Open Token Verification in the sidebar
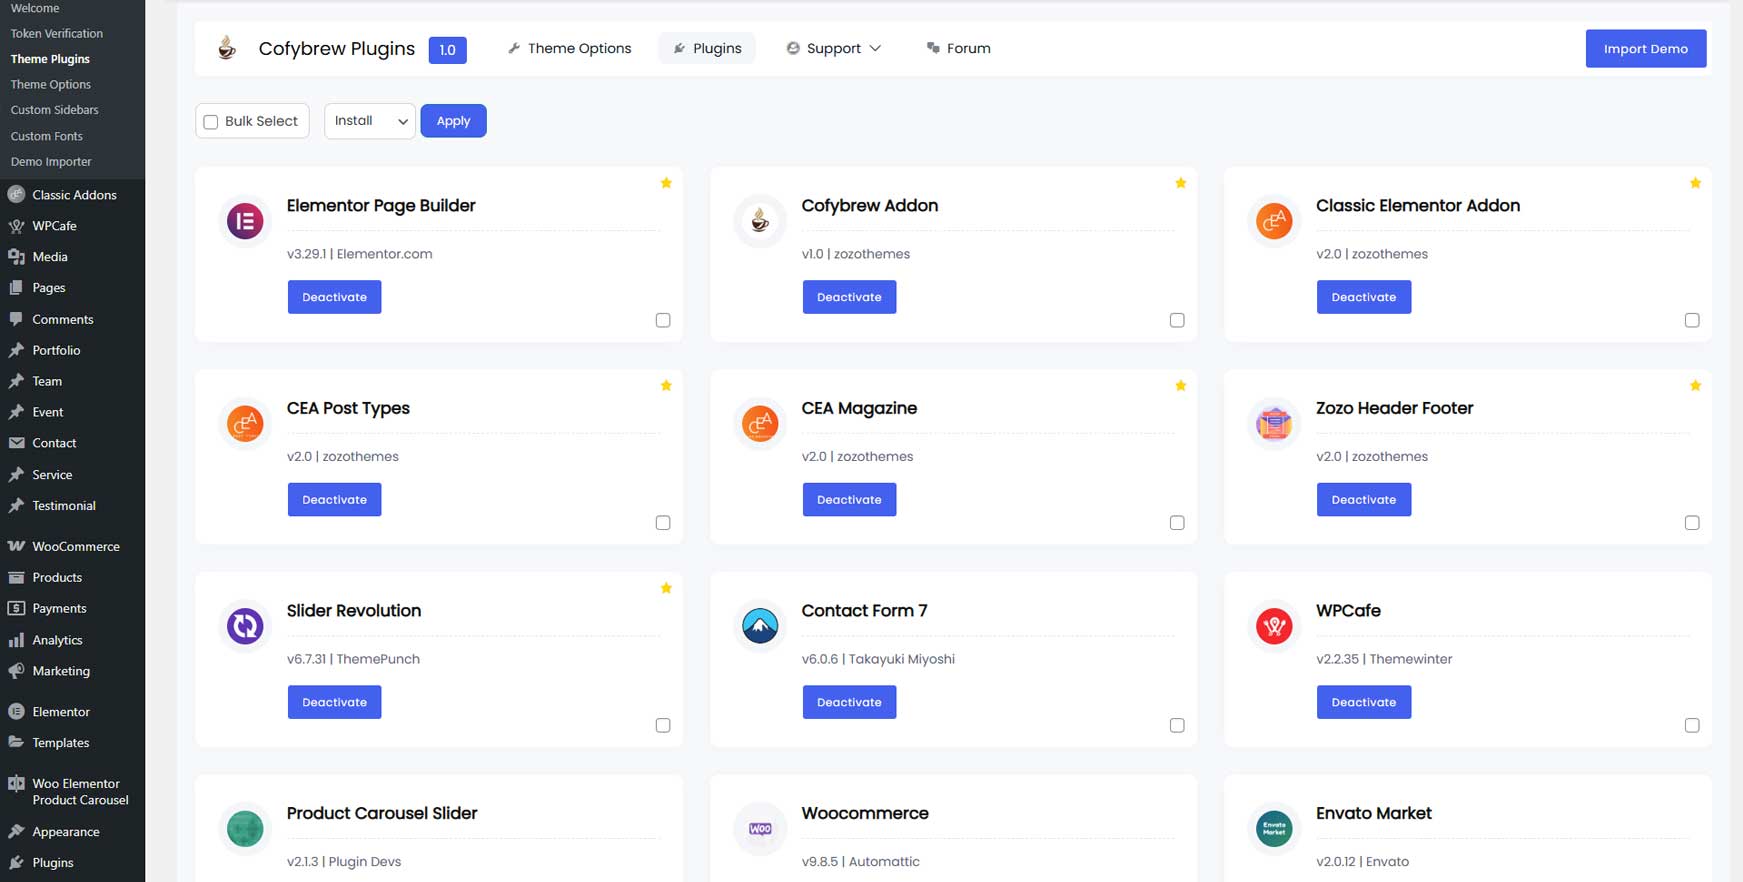Screen dimensions: 1743x882 pos(57,33)
